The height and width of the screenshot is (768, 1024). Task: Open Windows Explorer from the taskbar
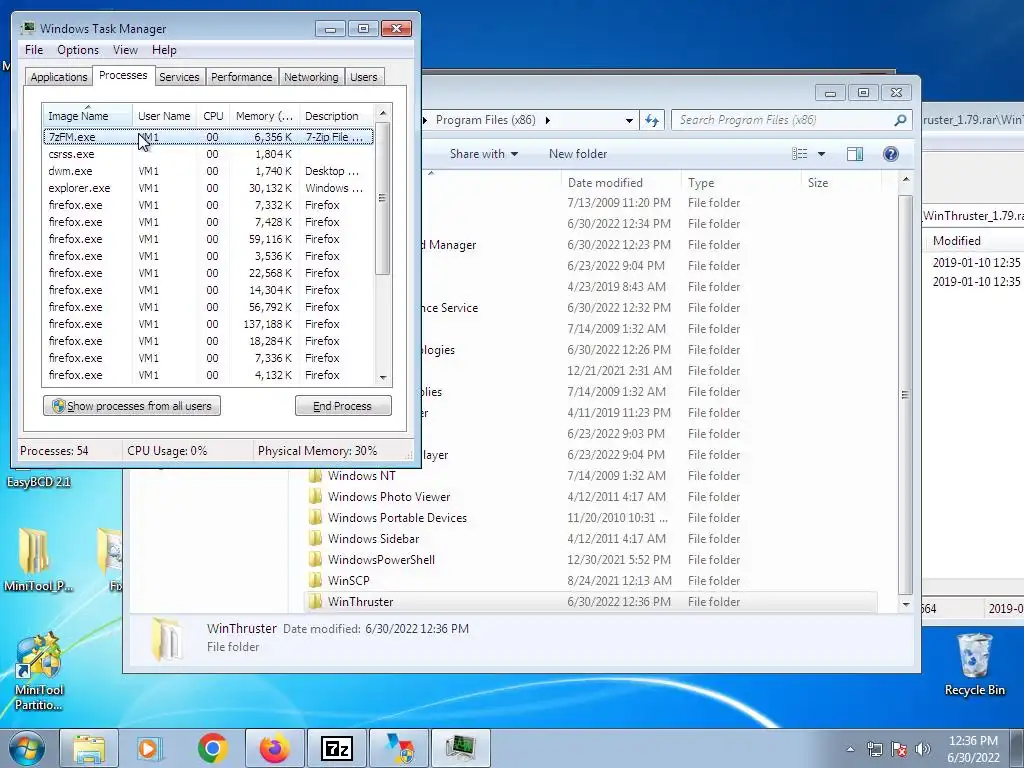pos(89,748)
